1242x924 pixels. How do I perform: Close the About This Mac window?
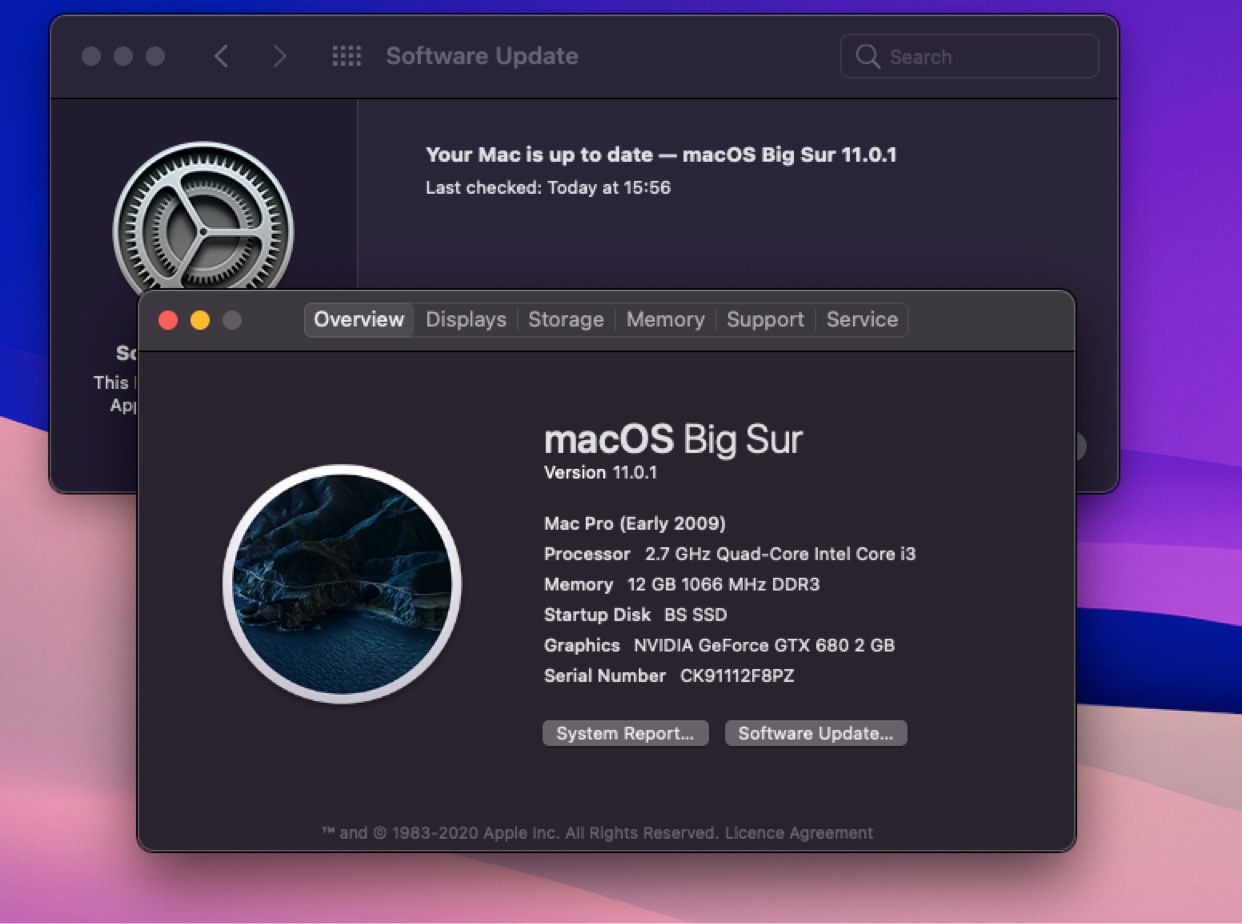(x=168, y=320)
